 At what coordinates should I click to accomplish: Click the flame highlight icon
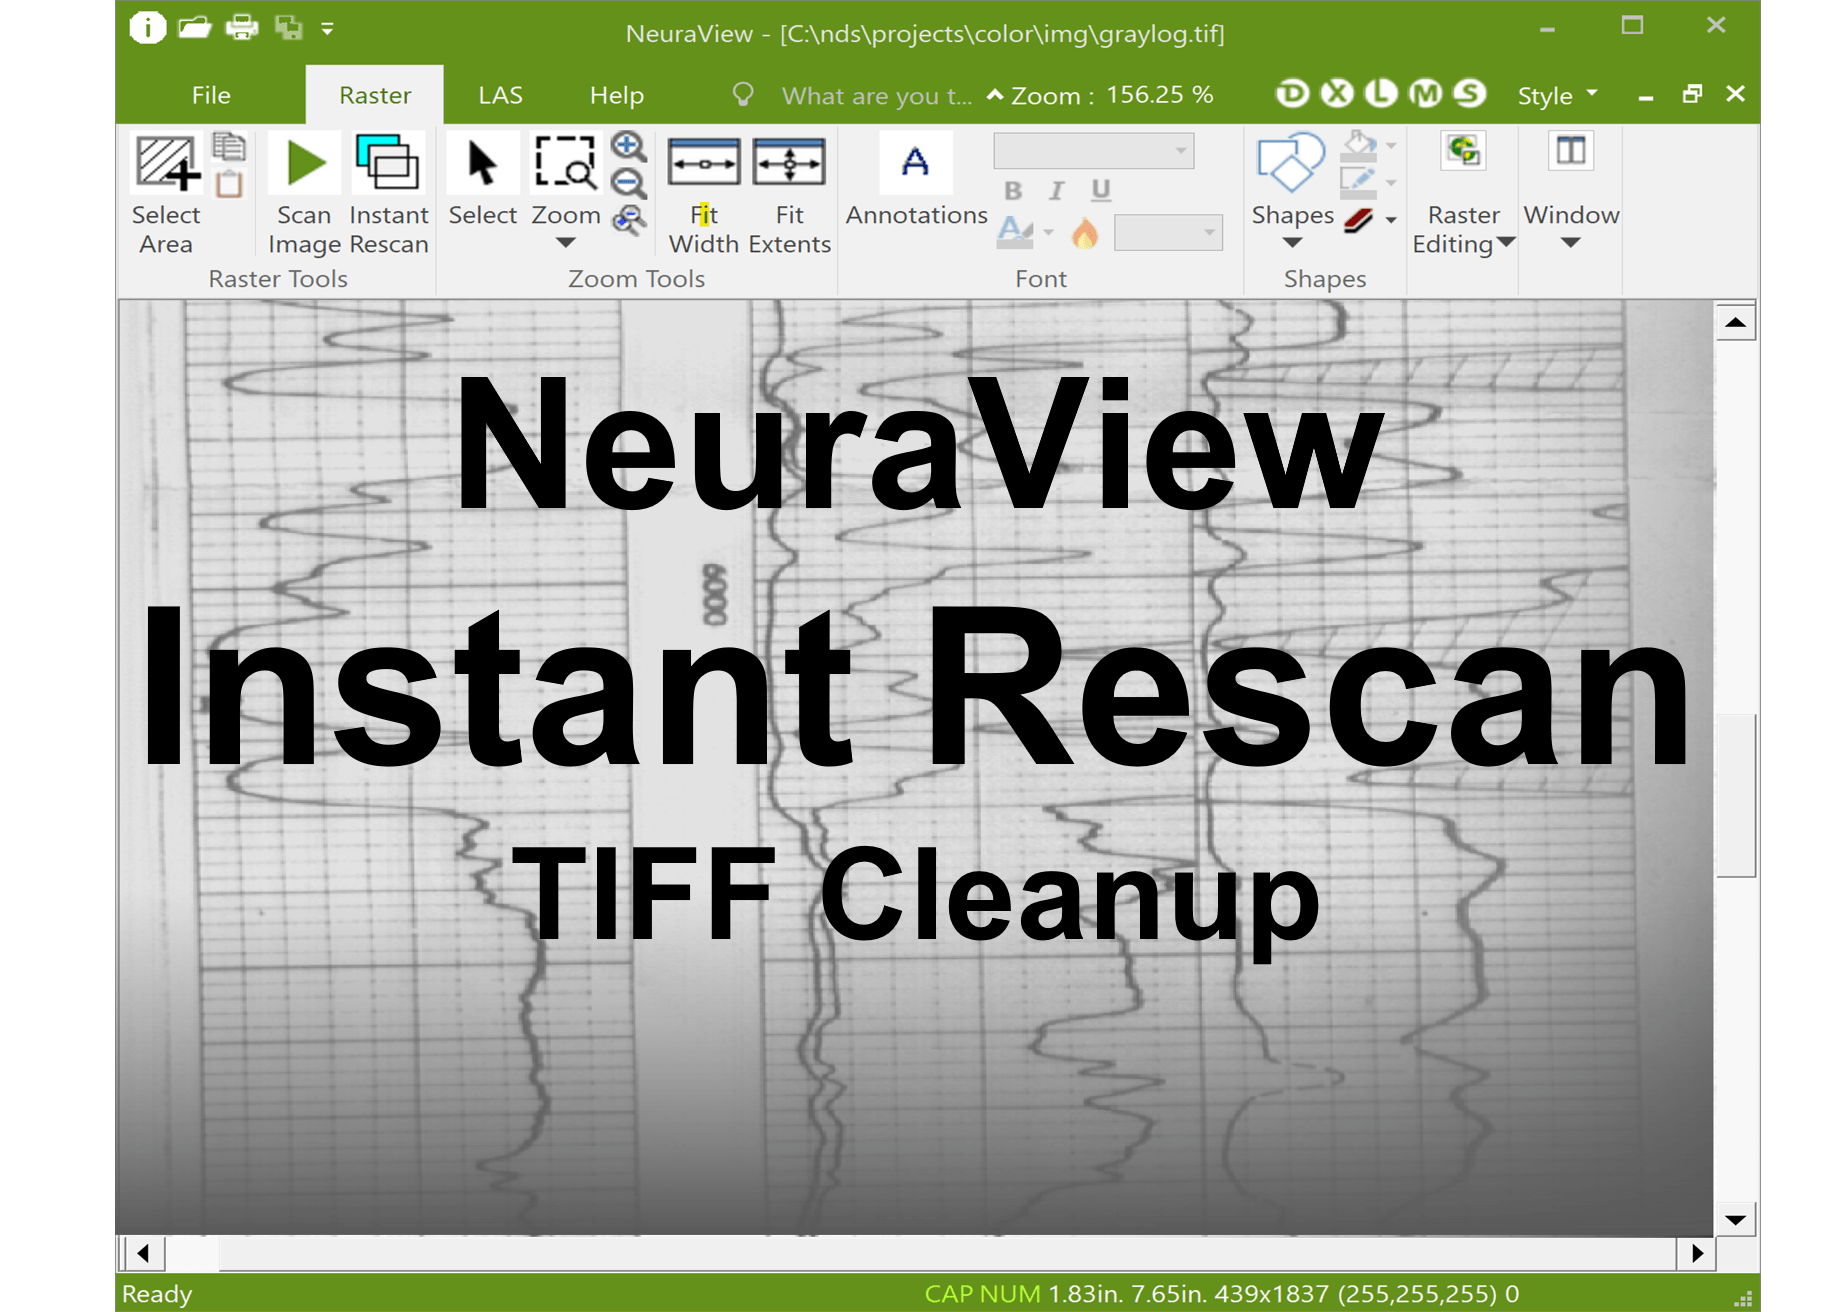point(1085,233)
